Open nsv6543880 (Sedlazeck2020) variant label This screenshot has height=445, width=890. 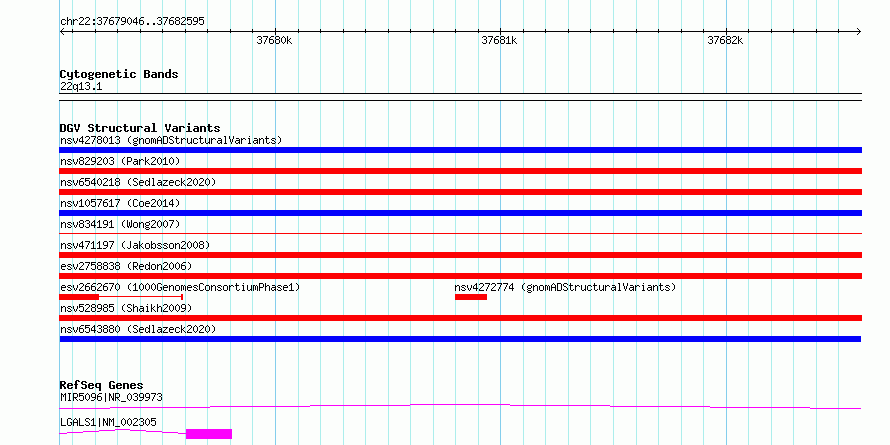pos(138,329)
